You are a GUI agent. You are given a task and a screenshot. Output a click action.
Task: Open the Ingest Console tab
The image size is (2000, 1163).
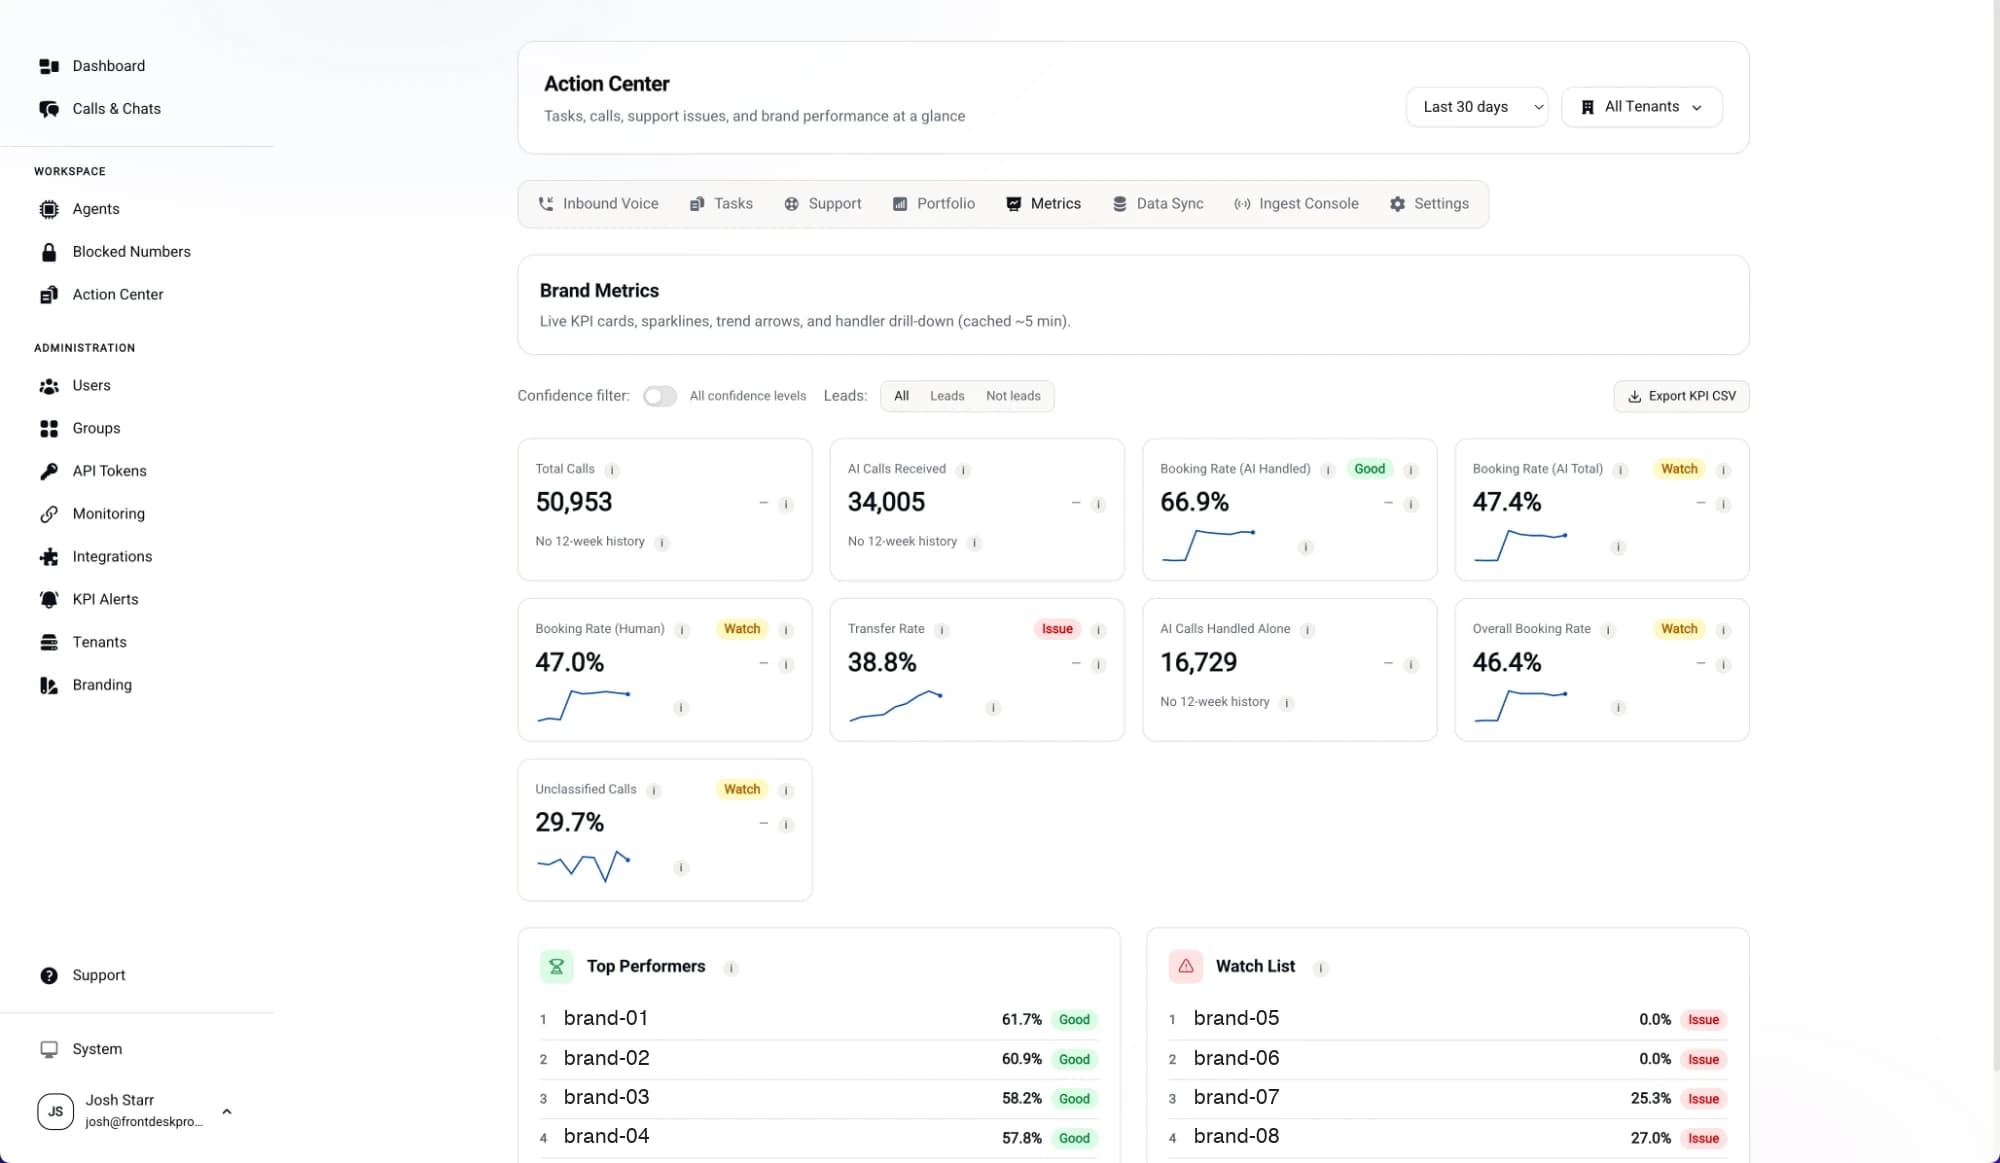(x=1296, y=204)
